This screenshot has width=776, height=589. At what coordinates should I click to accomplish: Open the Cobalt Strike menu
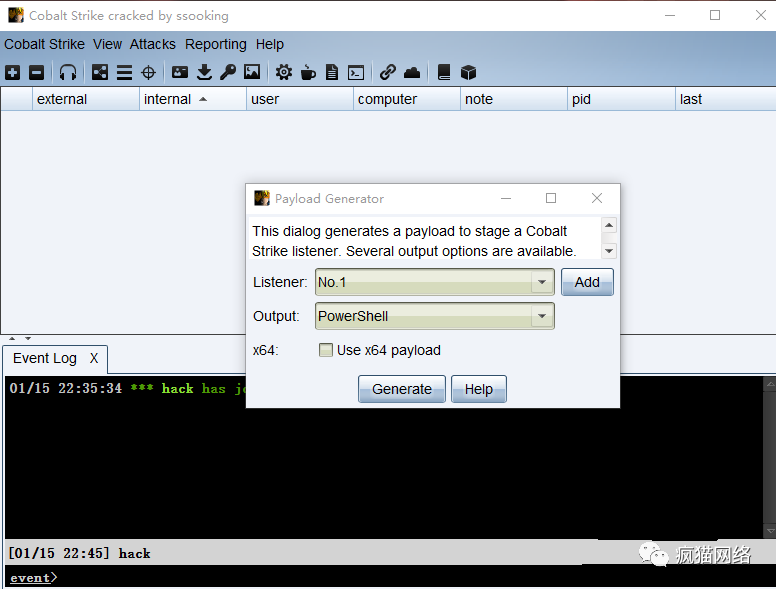pos(45,45)
